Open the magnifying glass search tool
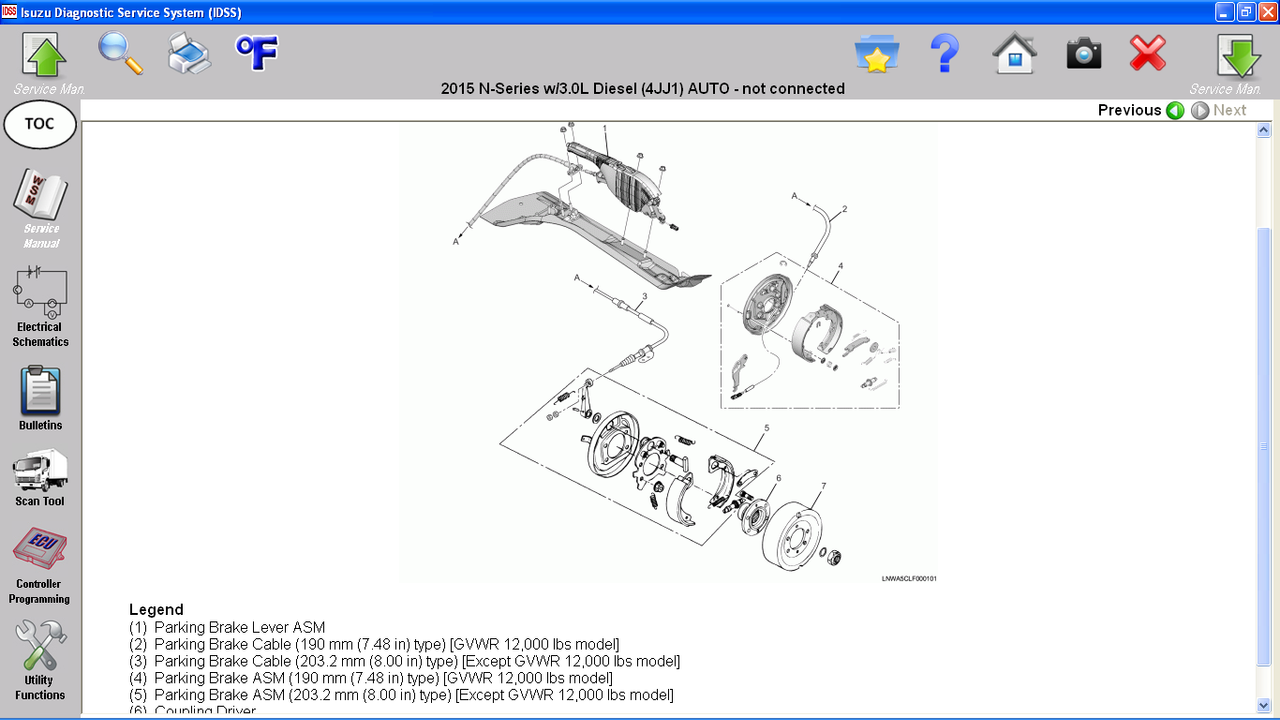The width and height of the screenshot is (1280, 720). (x=120, y=52)
